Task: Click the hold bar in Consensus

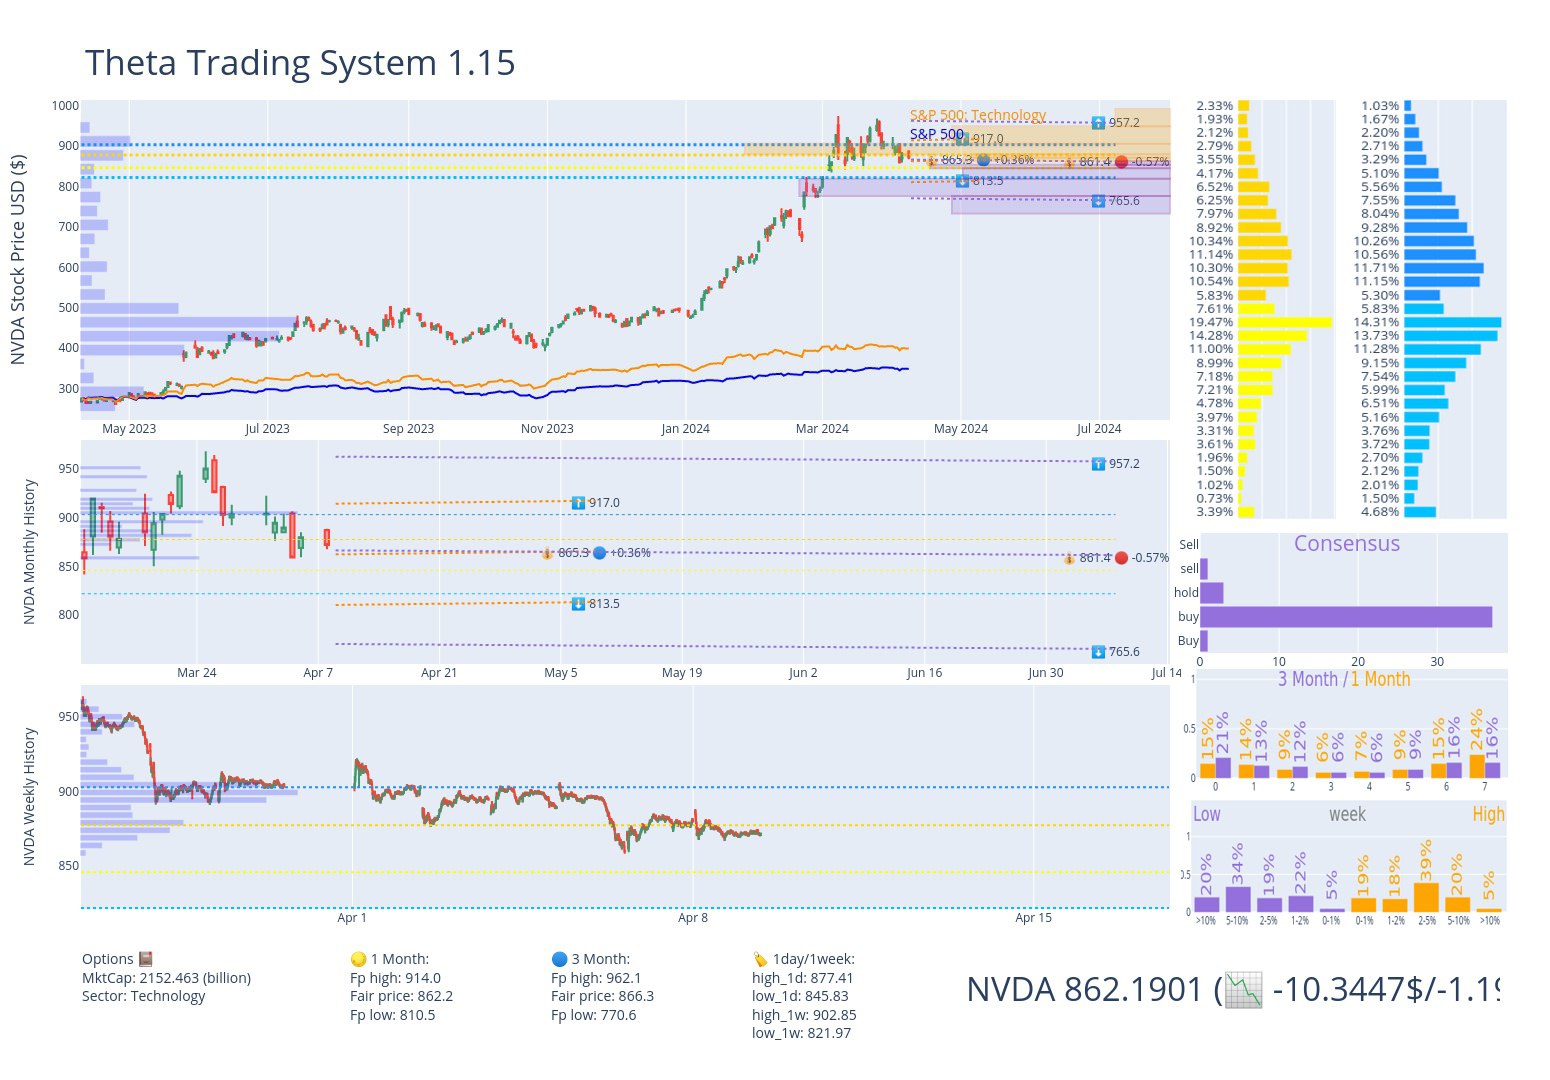Action: pyautogui.click(x=1211, y=593)
